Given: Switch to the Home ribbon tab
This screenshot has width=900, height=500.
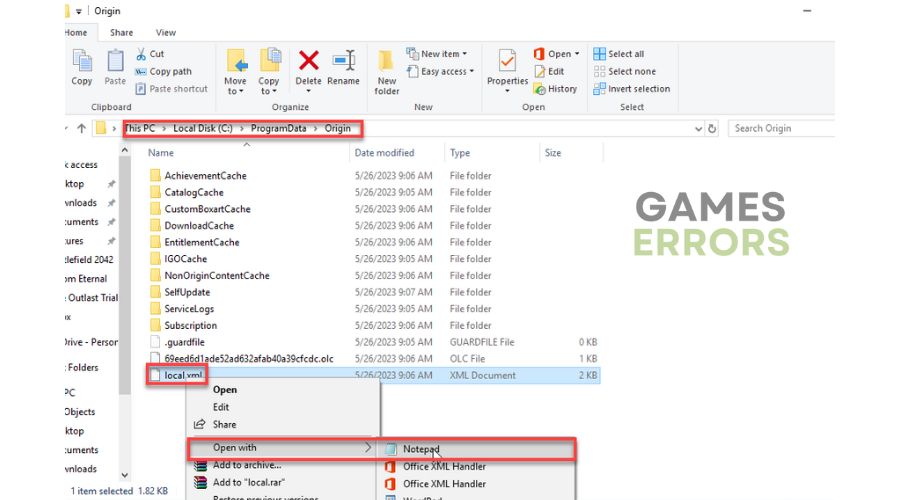Looking at the screenshot, I should tap(76, 33).
